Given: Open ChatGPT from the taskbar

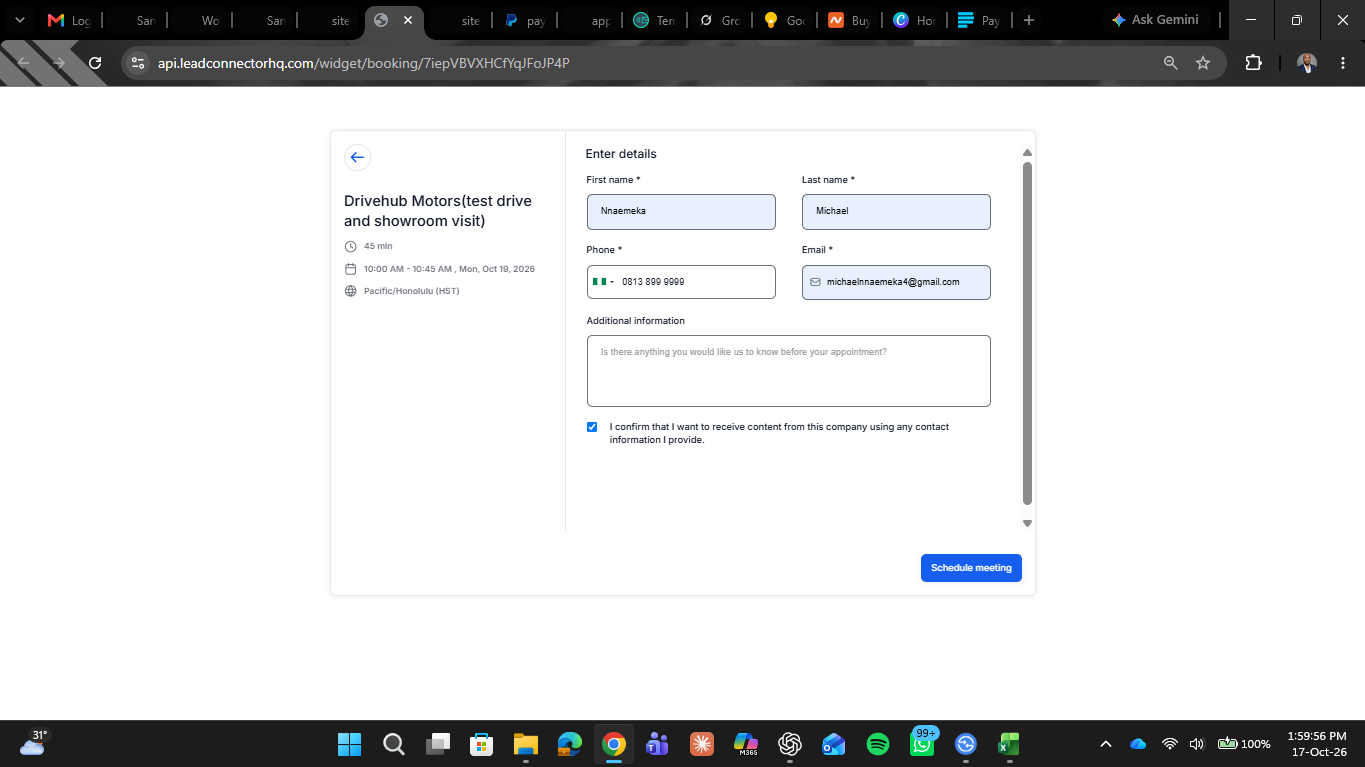Looking at the screenshot, I should [x=790, y=744].
